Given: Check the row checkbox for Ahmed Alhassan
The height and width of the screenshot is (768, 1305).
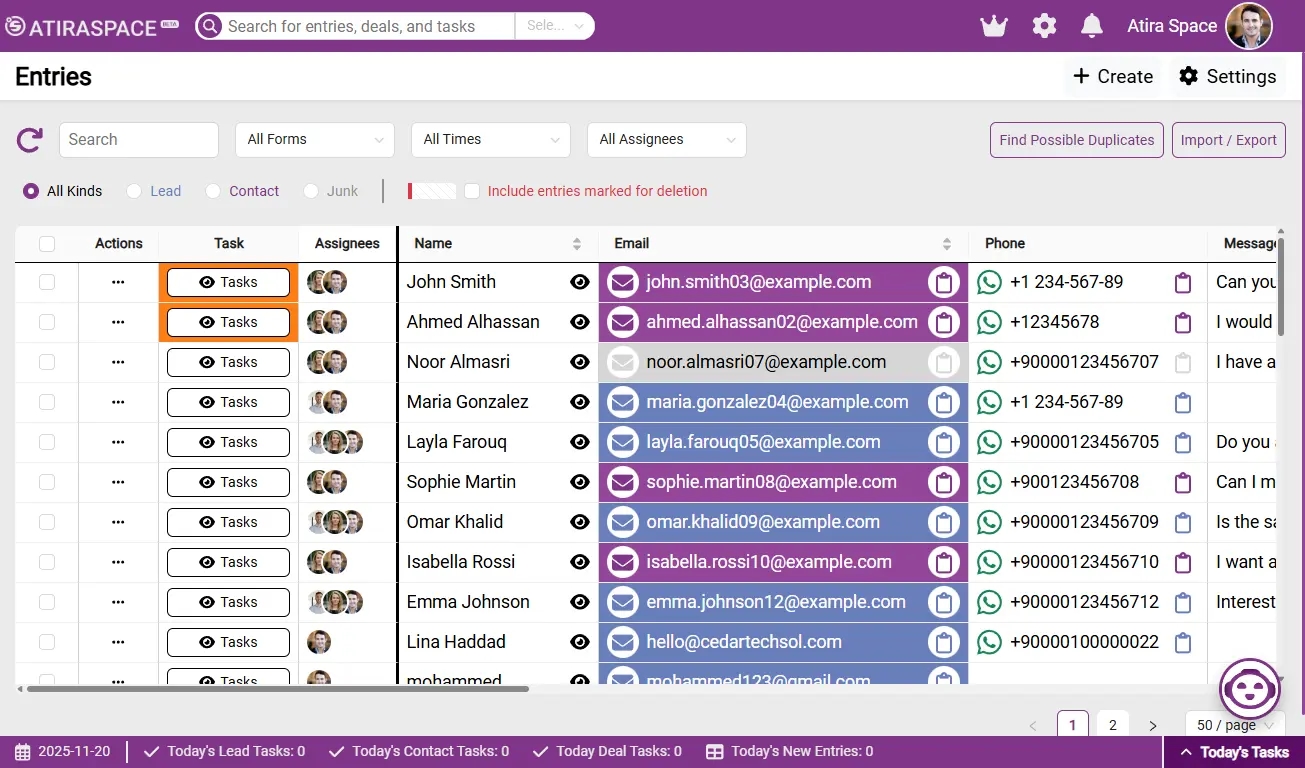Looking at the screenshot, I should pos(46,322).
